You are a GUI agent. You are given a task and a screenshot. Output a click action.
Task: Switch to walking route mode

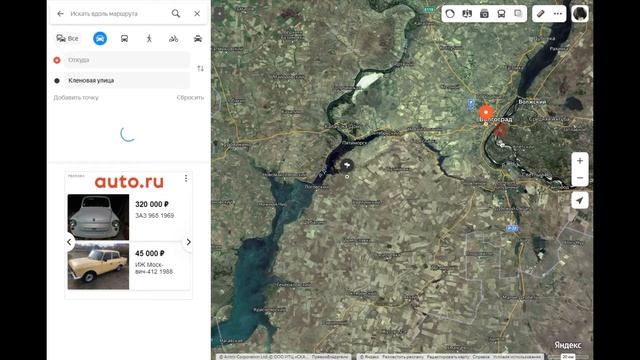(x=149, y=38)
